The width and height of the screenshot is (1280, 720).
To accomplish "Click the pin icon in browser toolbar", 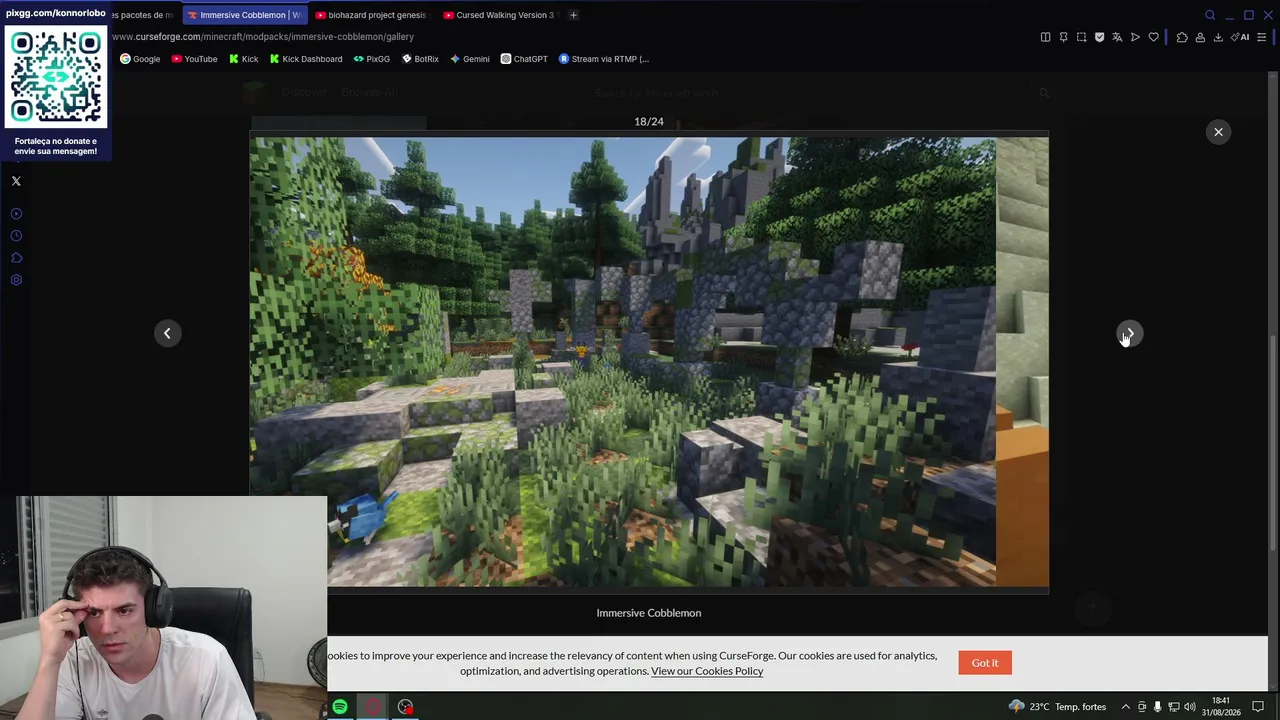I will pos(1063,37).
